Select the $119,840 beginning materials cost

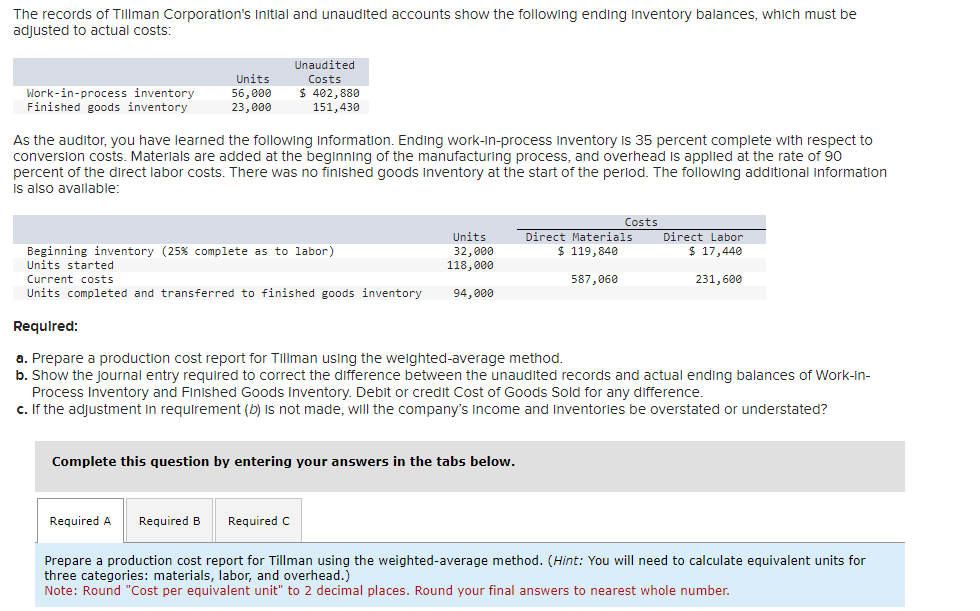click(587, 251)
